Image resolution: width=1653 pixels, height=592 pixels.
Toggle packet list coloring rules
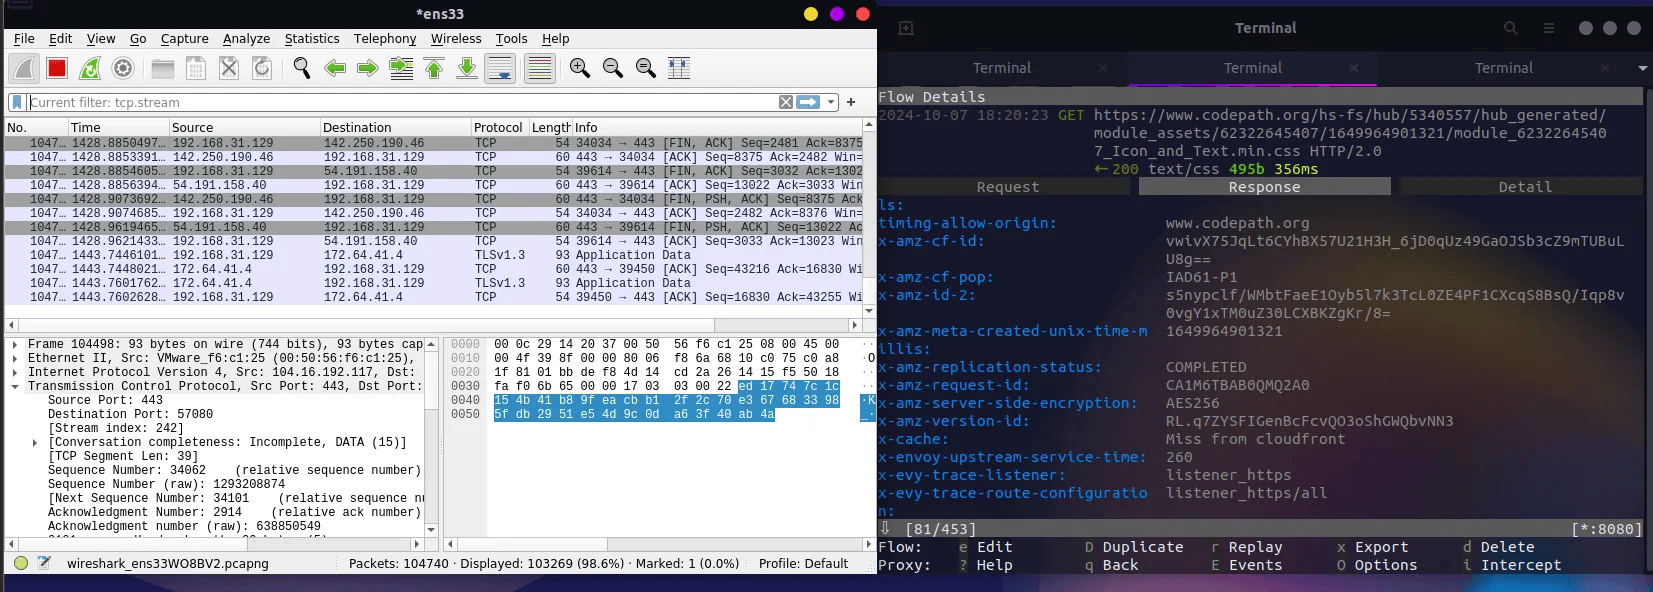pyautogui.click(x=539, y=68)
